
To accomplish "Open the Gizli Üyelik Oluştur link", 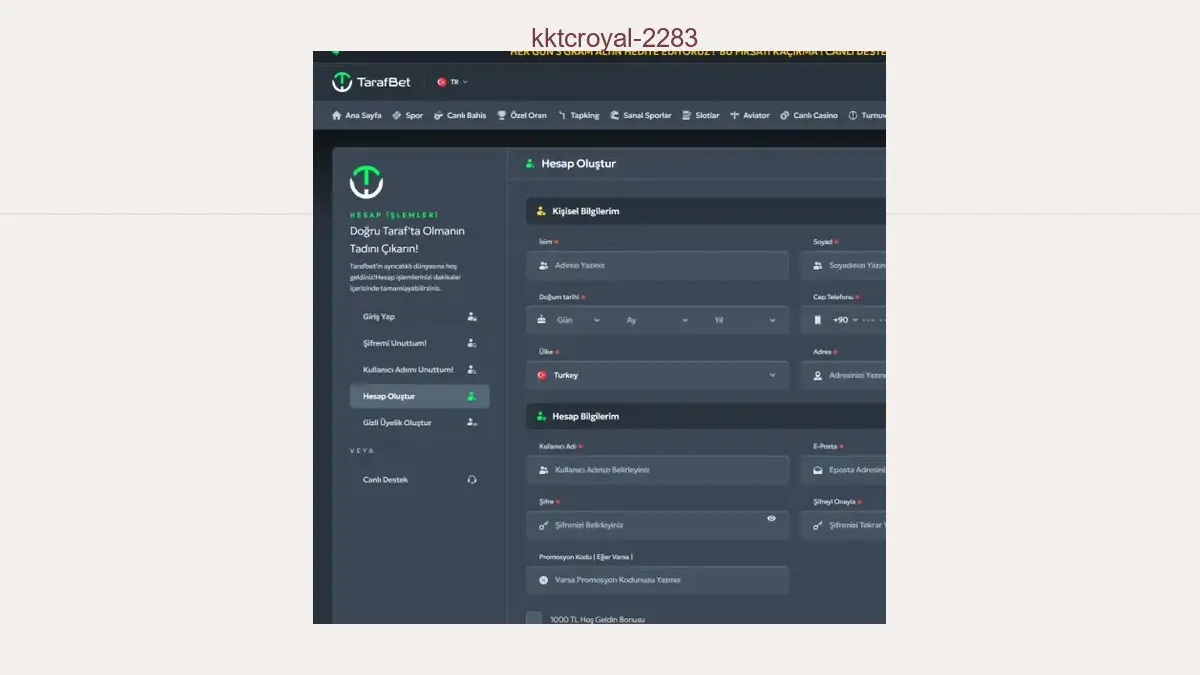I will coord(397,423).
